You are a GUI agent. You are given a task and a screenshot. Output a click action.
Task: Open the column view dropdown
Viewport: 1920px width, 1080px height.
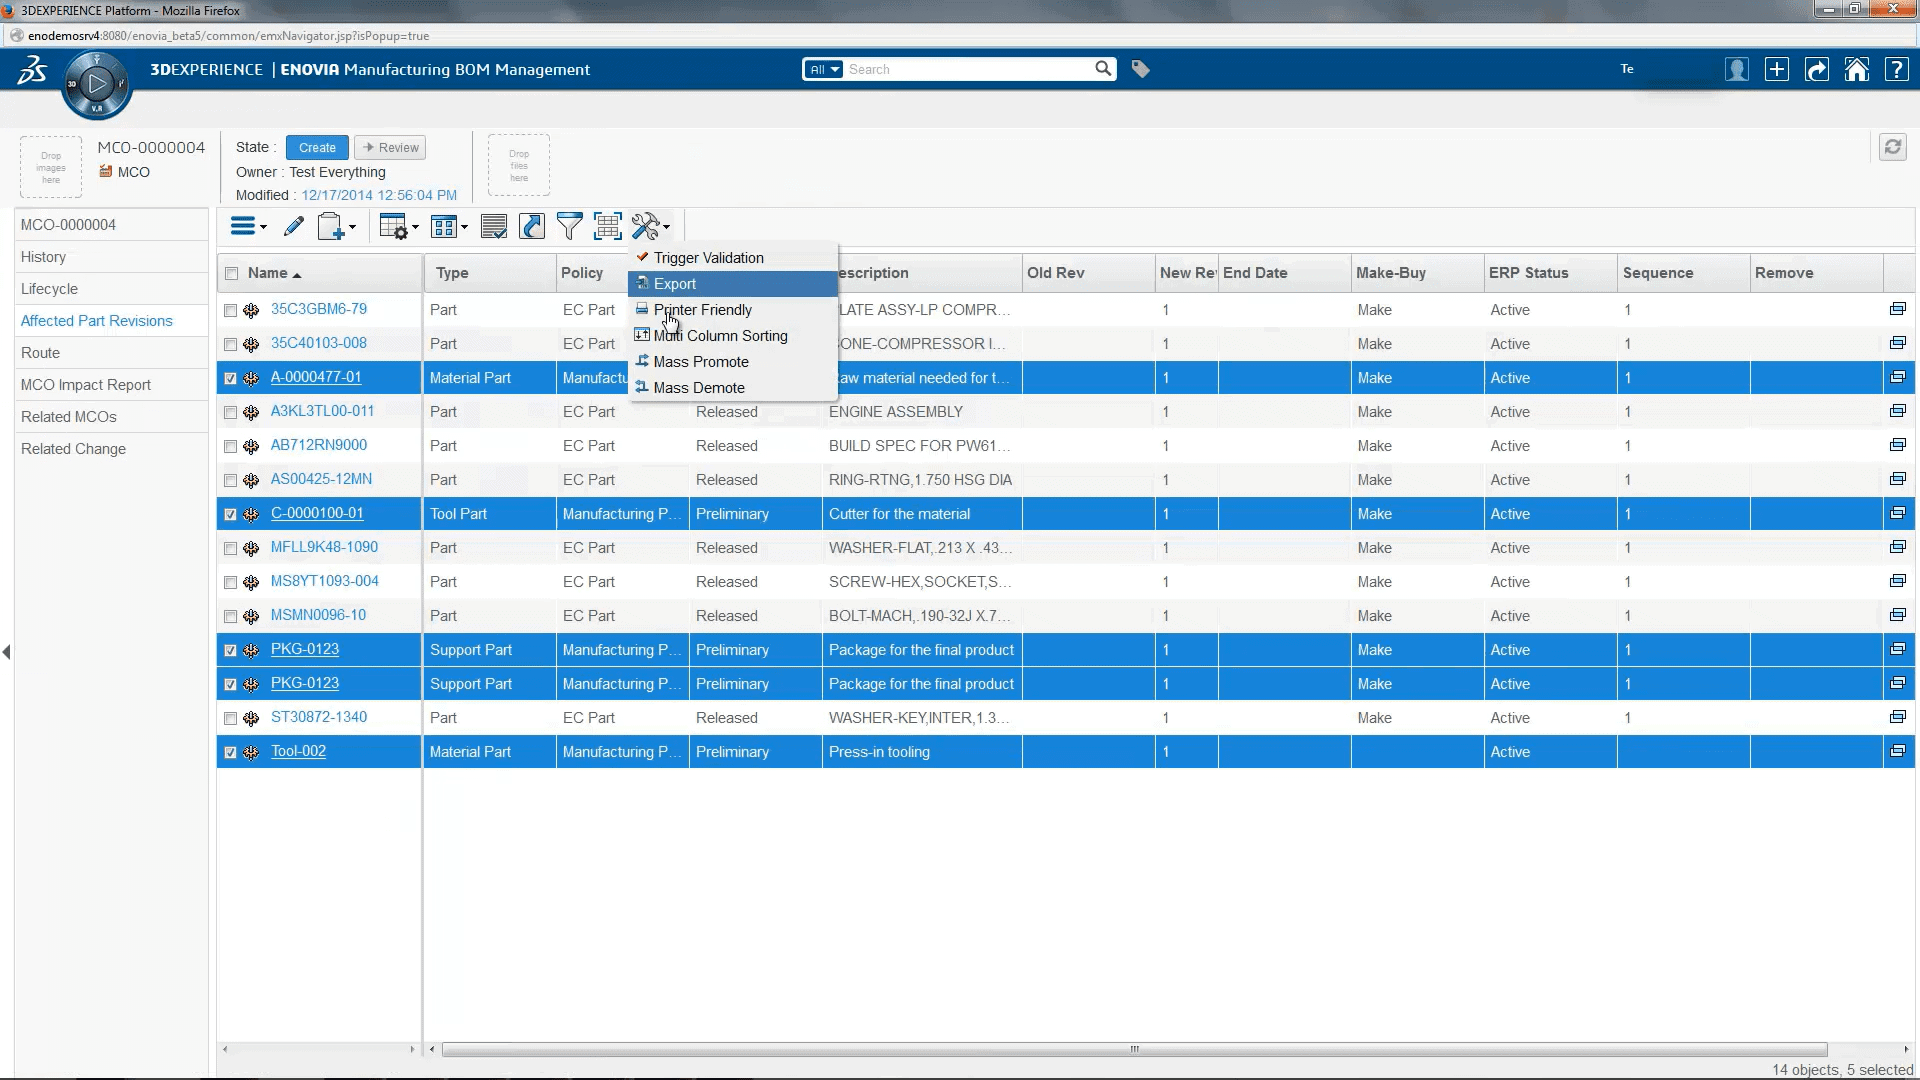449,227
